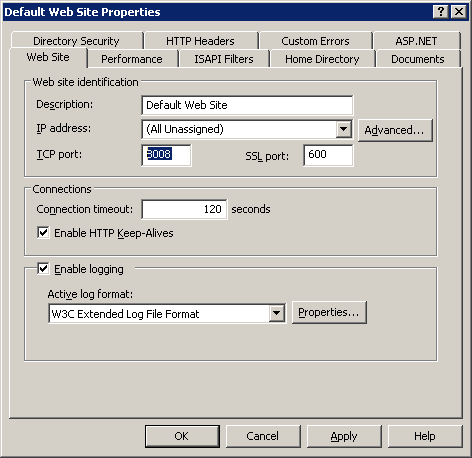
Task: Toggle Enable HTTP Keep-Alives checkbox
Action: pyautogui.click(x=43, y=233)
